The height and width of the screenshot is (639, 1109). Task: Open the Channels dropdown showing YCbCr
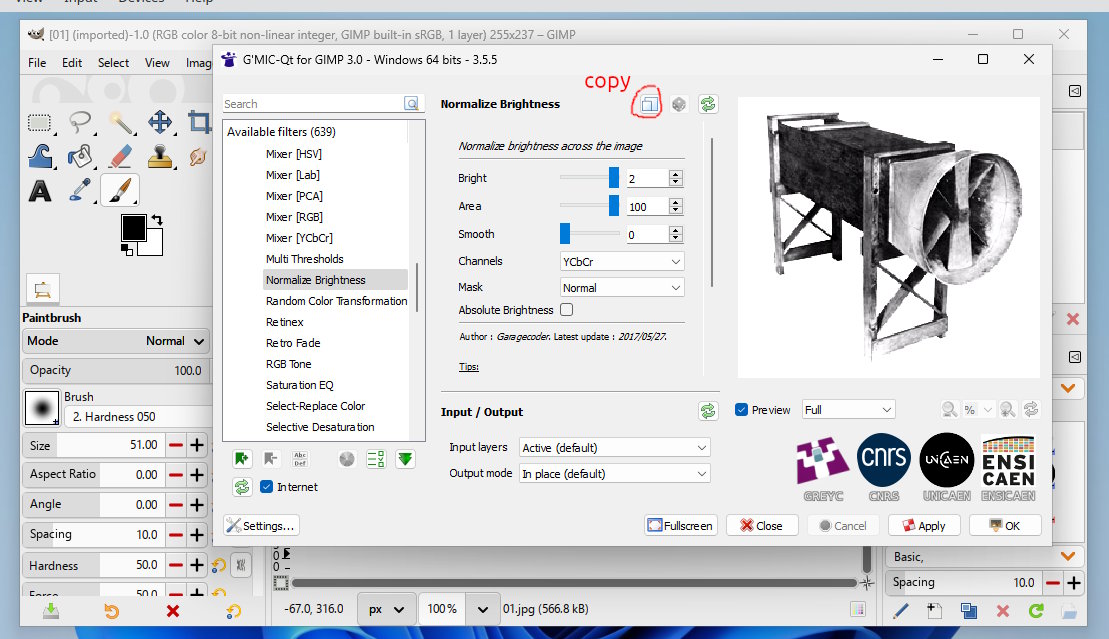coord(621,261)
